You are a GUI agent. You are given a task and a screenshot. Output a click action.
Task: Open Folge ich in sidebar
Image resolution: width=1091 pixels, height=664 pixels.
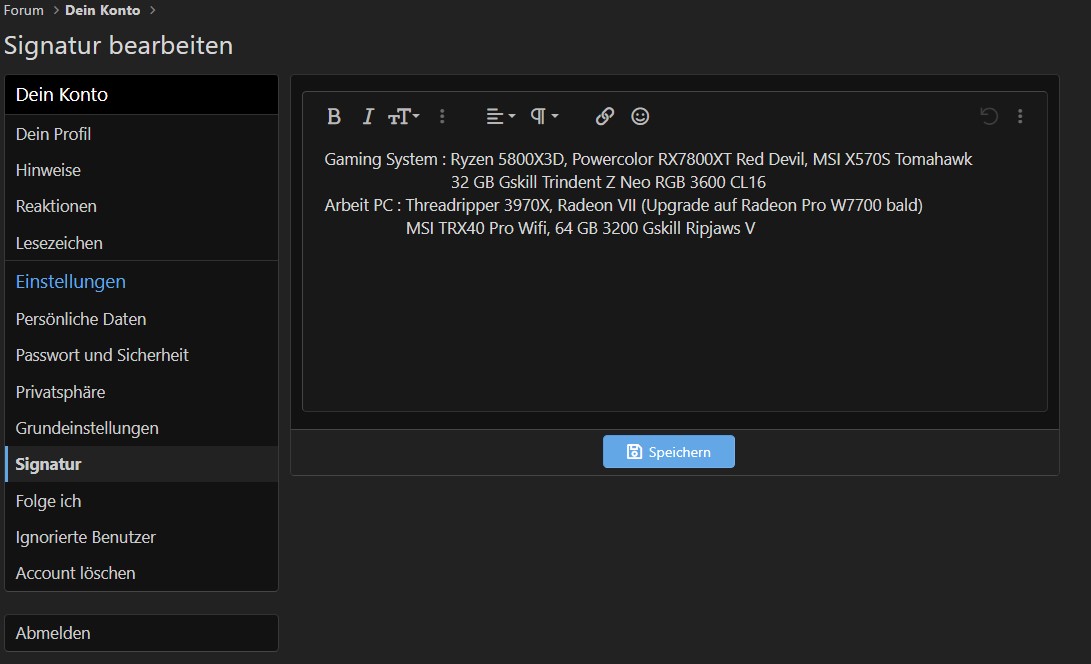pos(141,501)
